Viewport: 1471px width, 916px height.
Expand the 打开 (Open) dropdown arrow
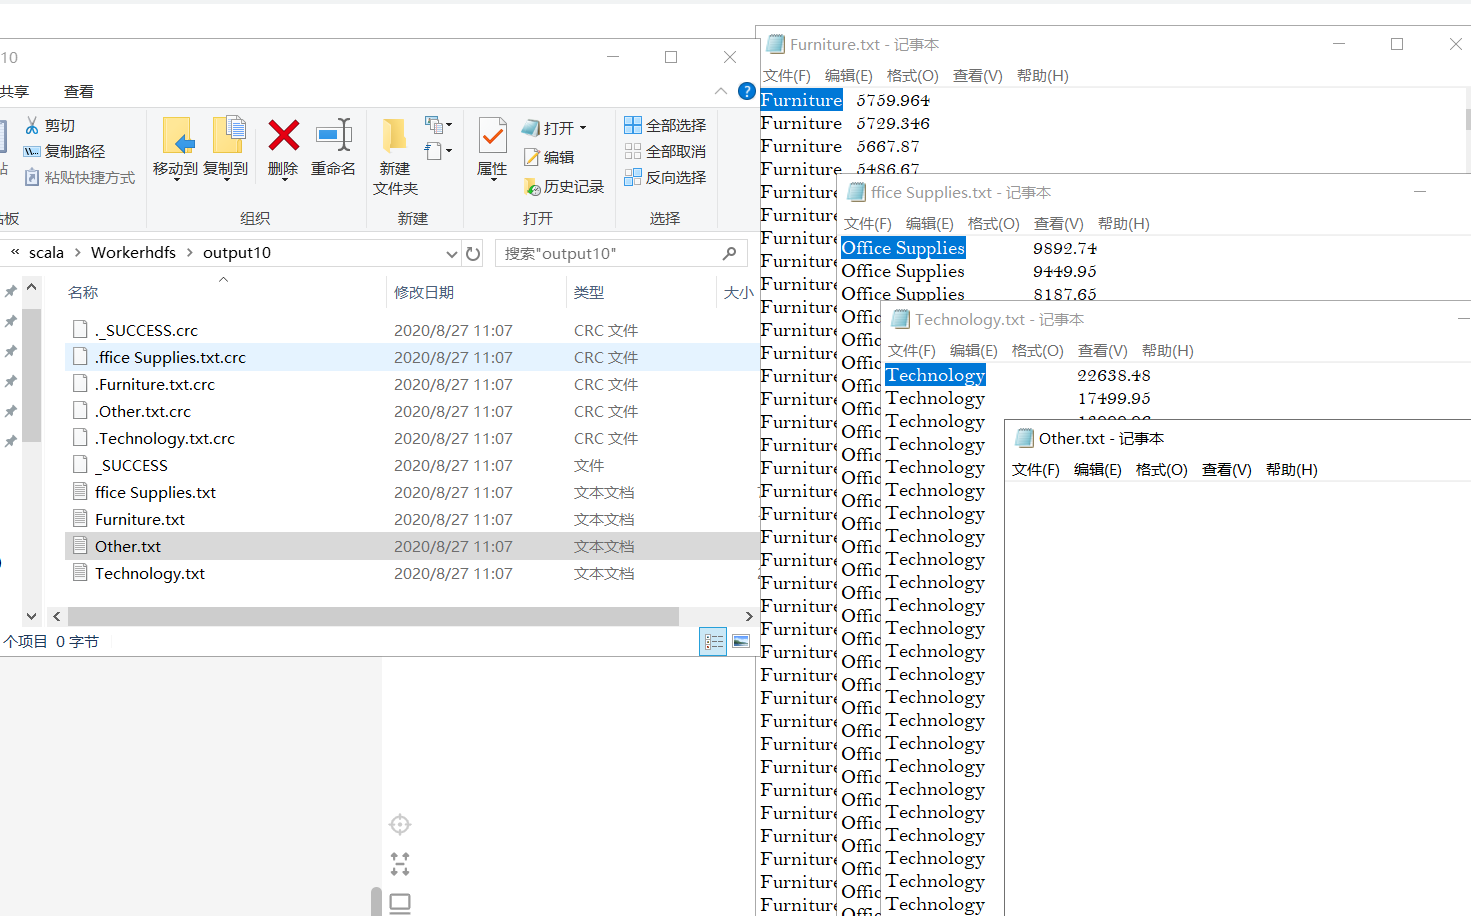(580, 127)
